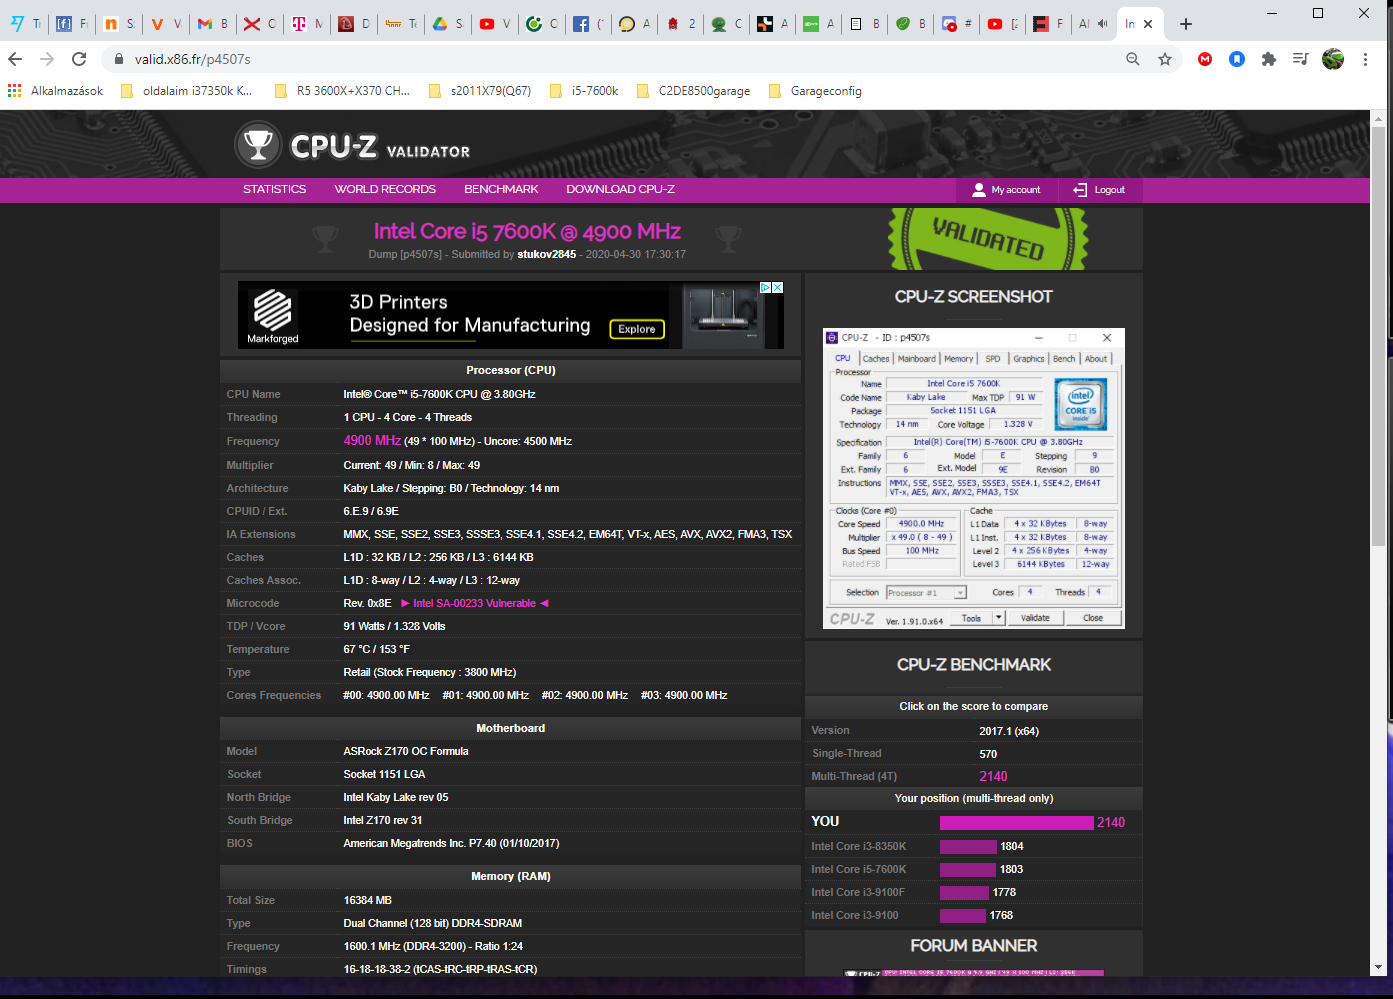Click the Validated stamp badge
Screen dimensions: 1393x999
click(988, 239)
